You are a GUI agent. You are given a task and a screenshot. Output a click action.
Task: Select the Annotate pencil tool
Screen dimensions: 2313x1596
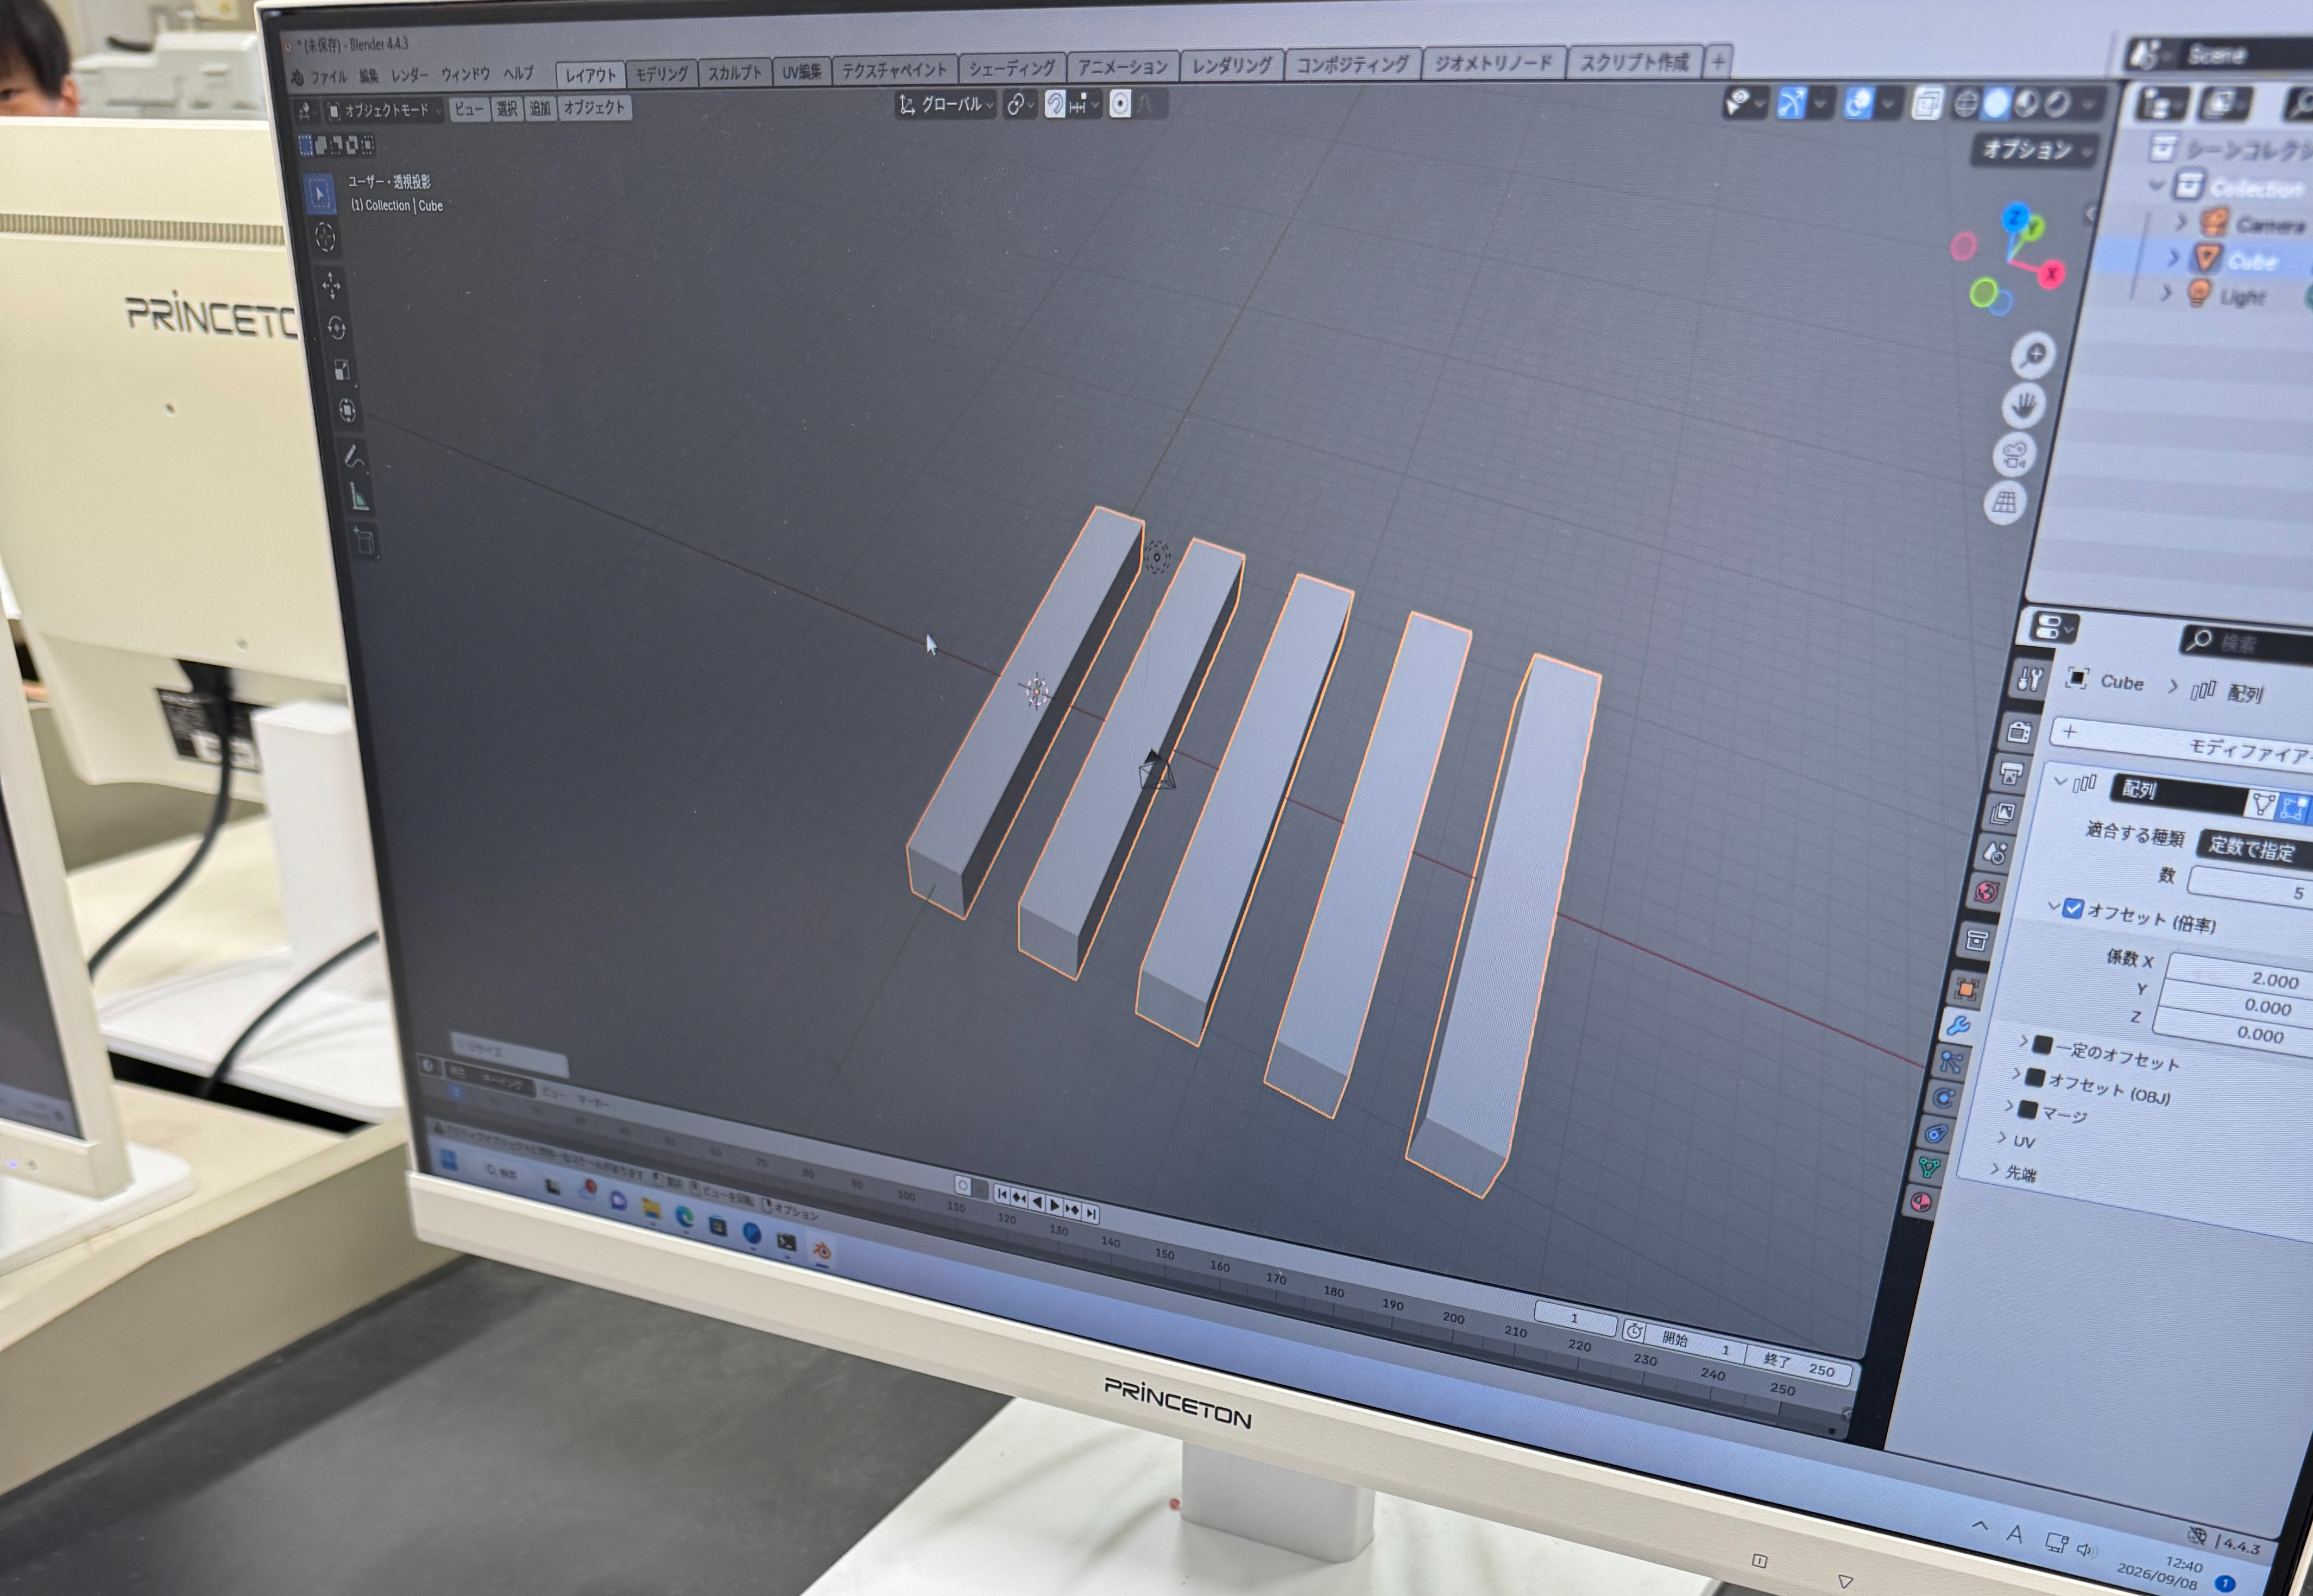354,457
